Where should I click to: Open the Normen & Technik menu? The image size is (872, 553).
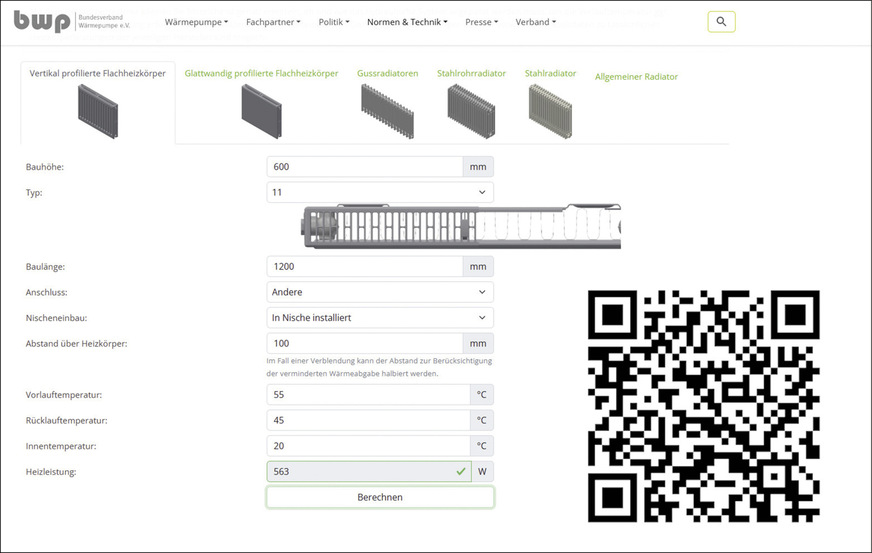(x=407, y=22)
